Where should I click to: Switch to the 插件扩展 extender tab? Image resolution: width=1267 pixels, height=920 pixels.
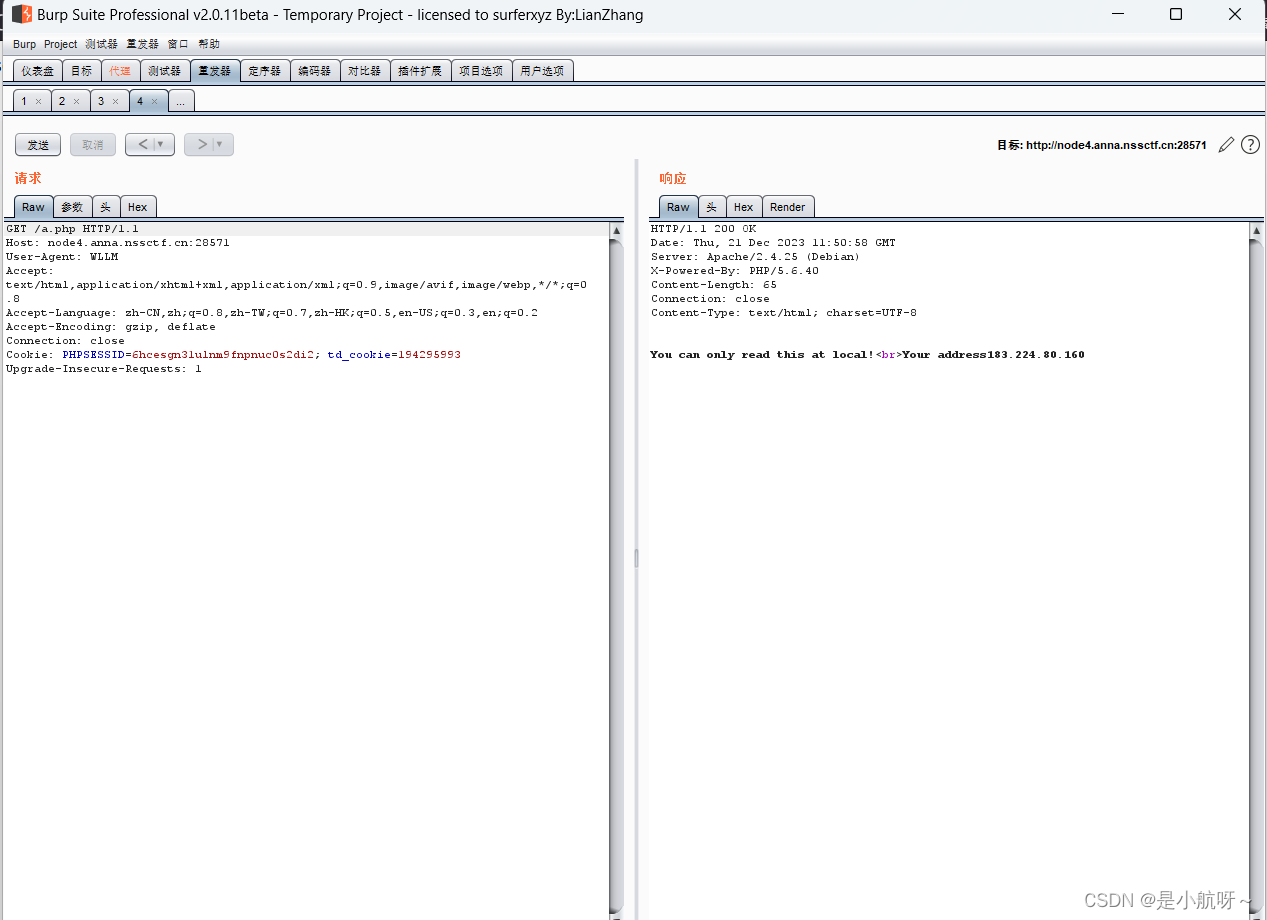coord(420,71)
